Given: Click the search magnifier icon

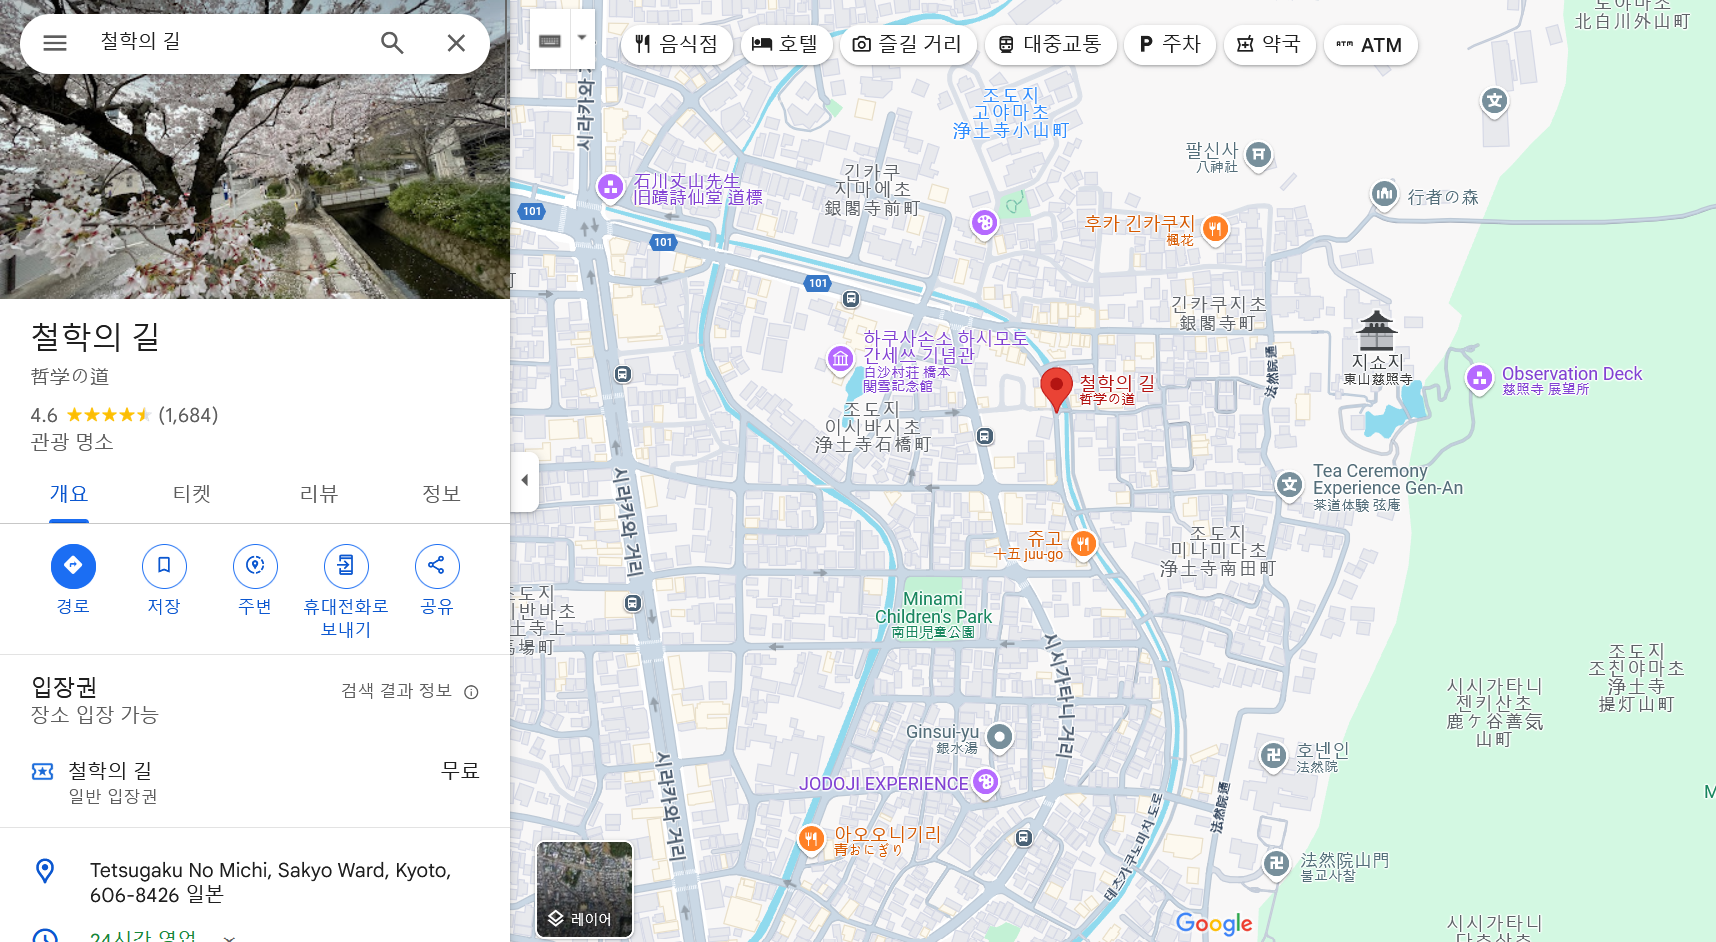Looking at the screenshot, I should (392, 43).
